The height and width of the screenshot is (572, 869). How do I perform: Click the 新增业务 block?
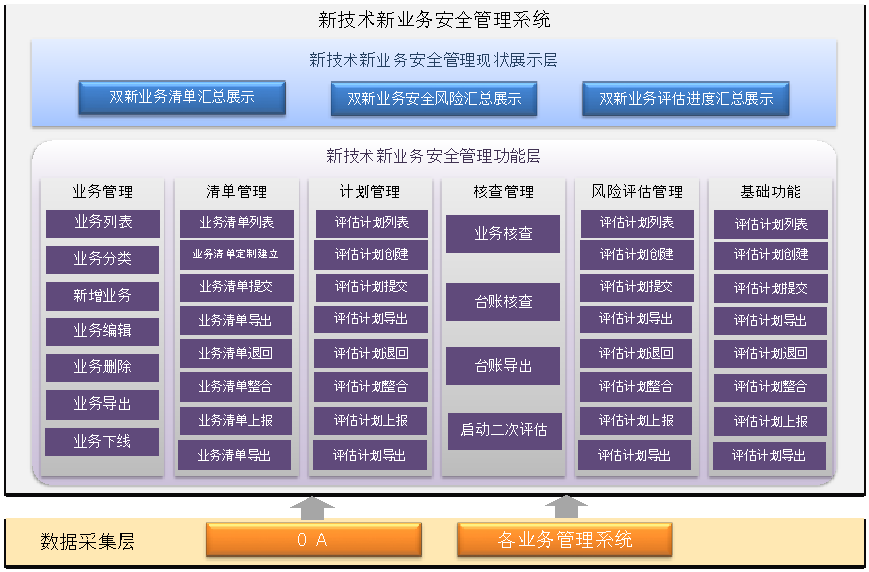coord(103,295)
